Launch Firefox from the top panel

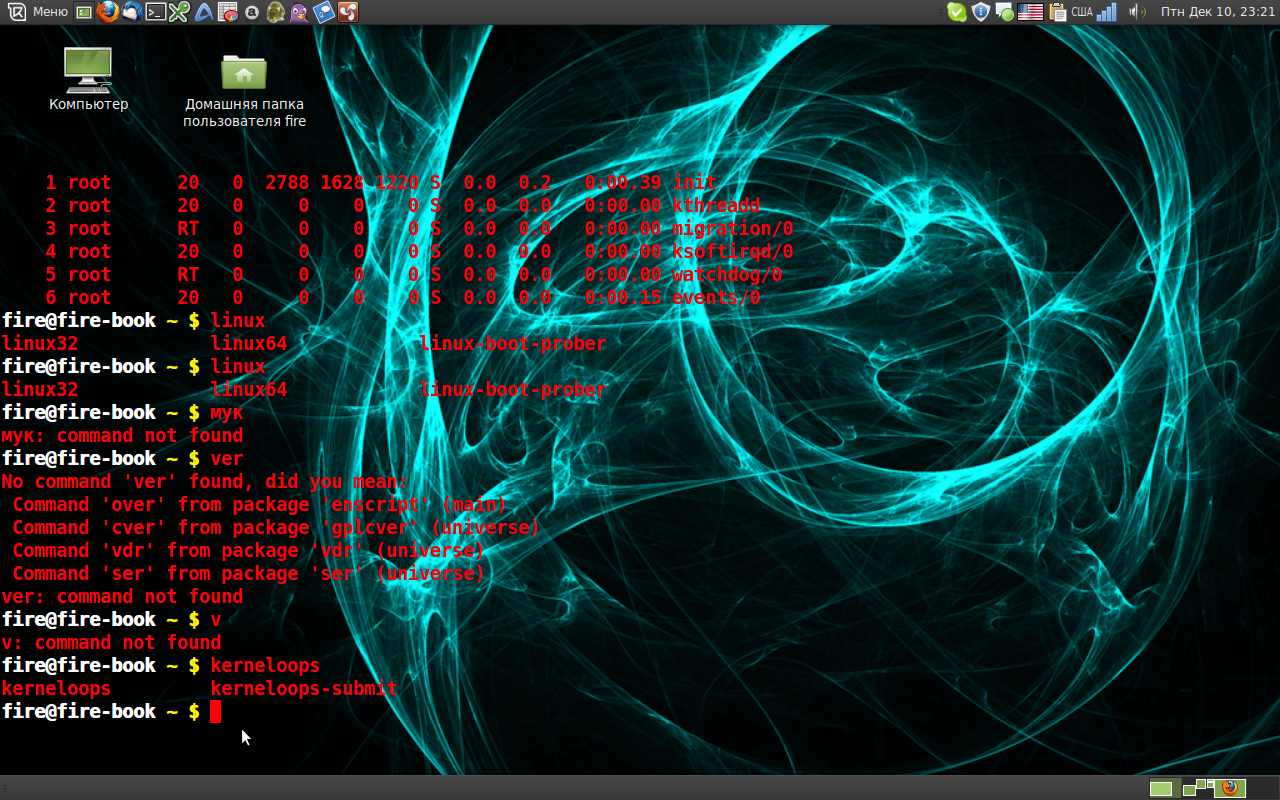click(108, 12)
